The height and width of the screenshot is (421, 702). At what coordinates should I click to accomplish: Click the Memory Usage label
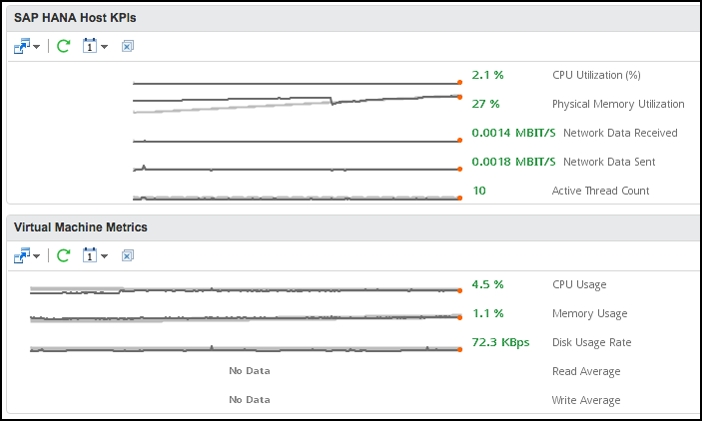[590, 314]
